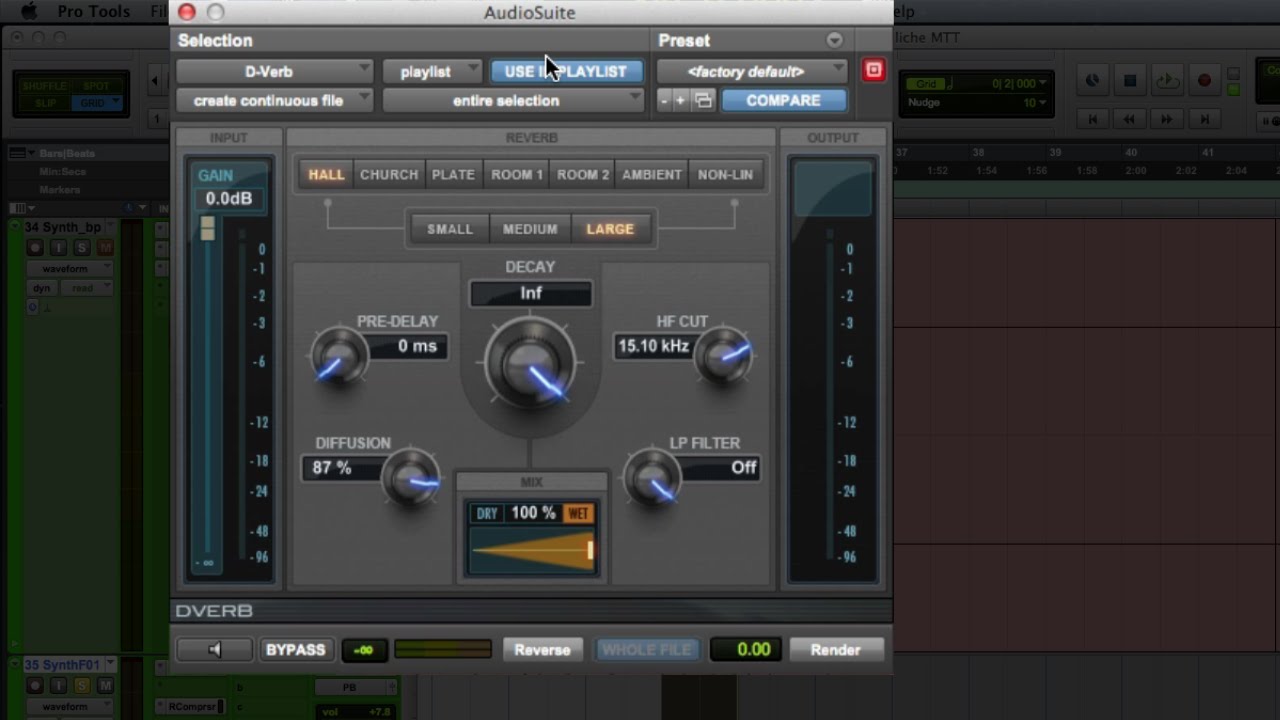Viewport: 1280px width, 720px height.
Task: Click the Rewind transport button
Action: tap(1129, 119)
